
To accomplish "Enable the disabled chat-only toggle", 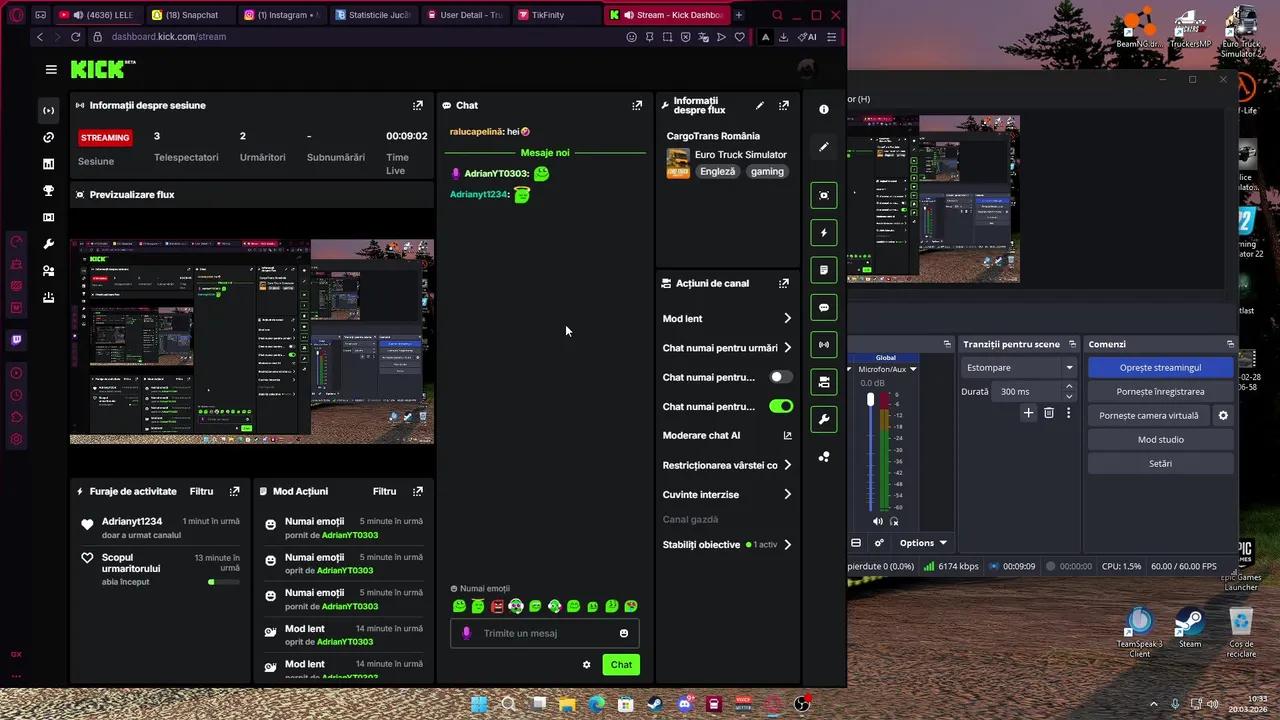I will click(x=781, y=377).
